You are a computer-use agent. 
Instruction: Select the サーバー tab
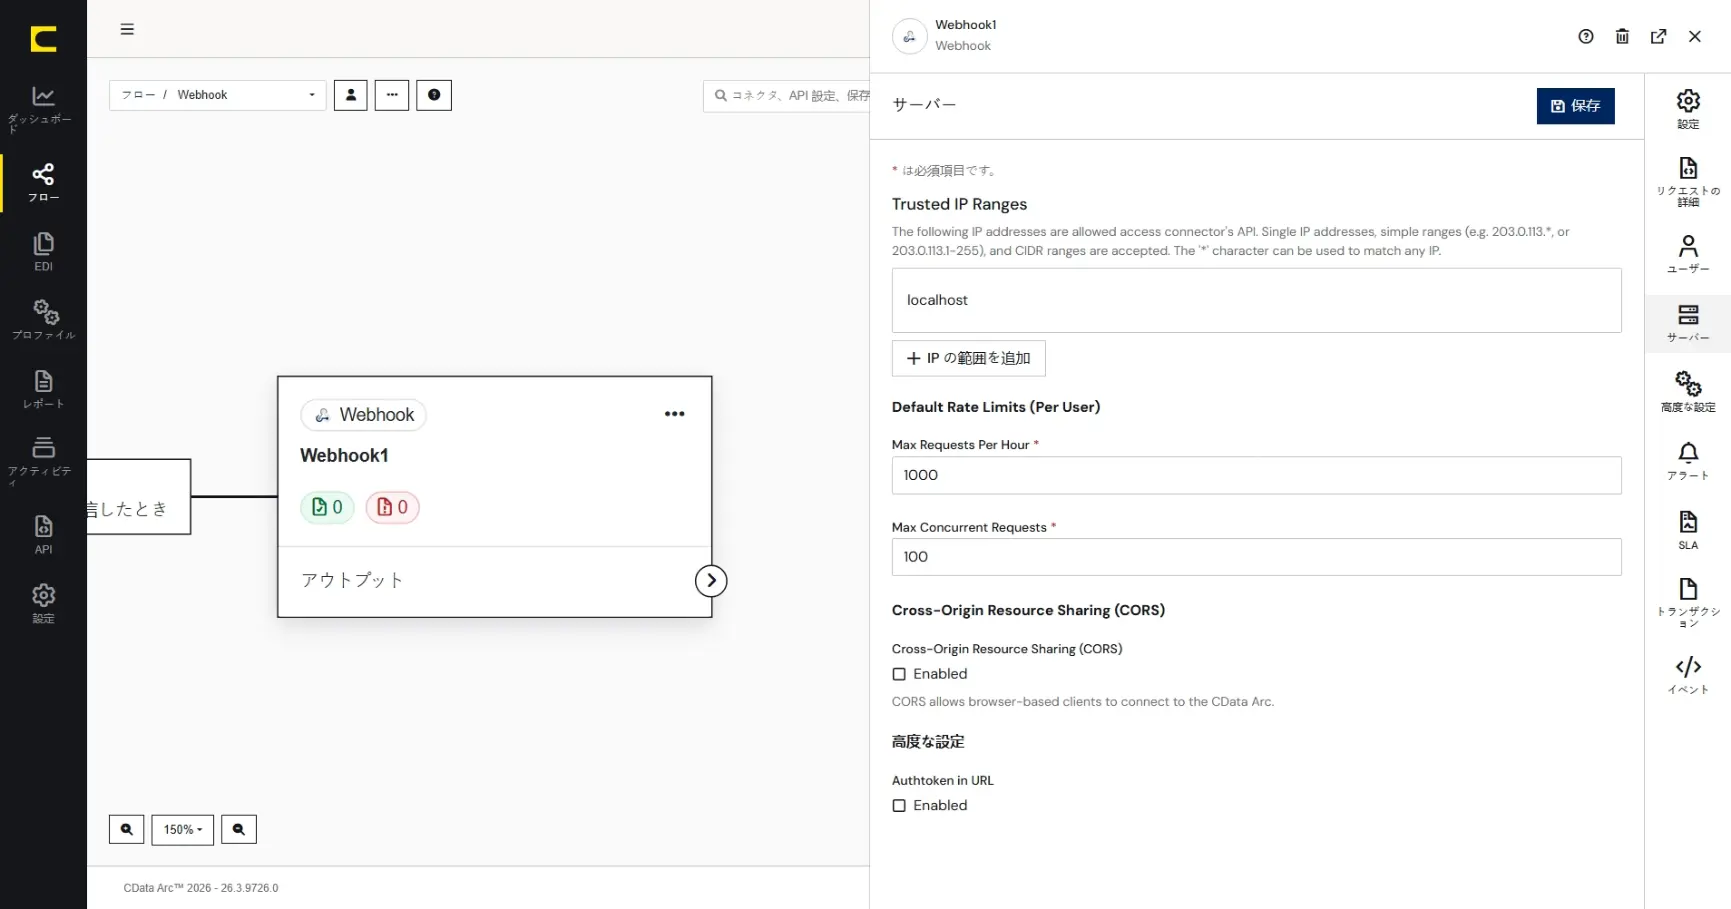pyautogui.click(x=1688, y=323)
